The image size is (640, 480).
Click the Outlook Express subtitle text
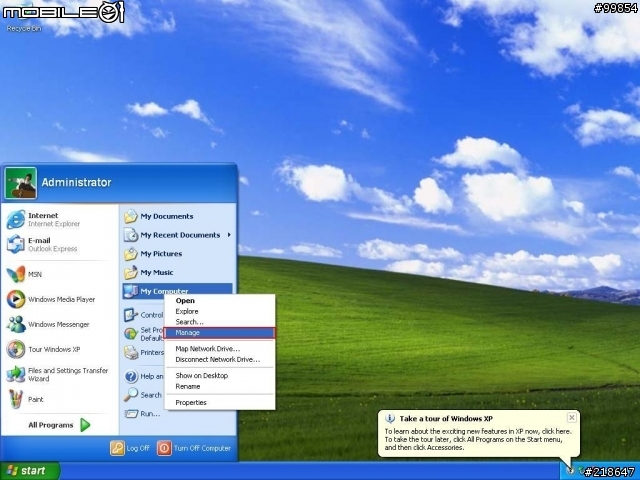pos(52,249)
